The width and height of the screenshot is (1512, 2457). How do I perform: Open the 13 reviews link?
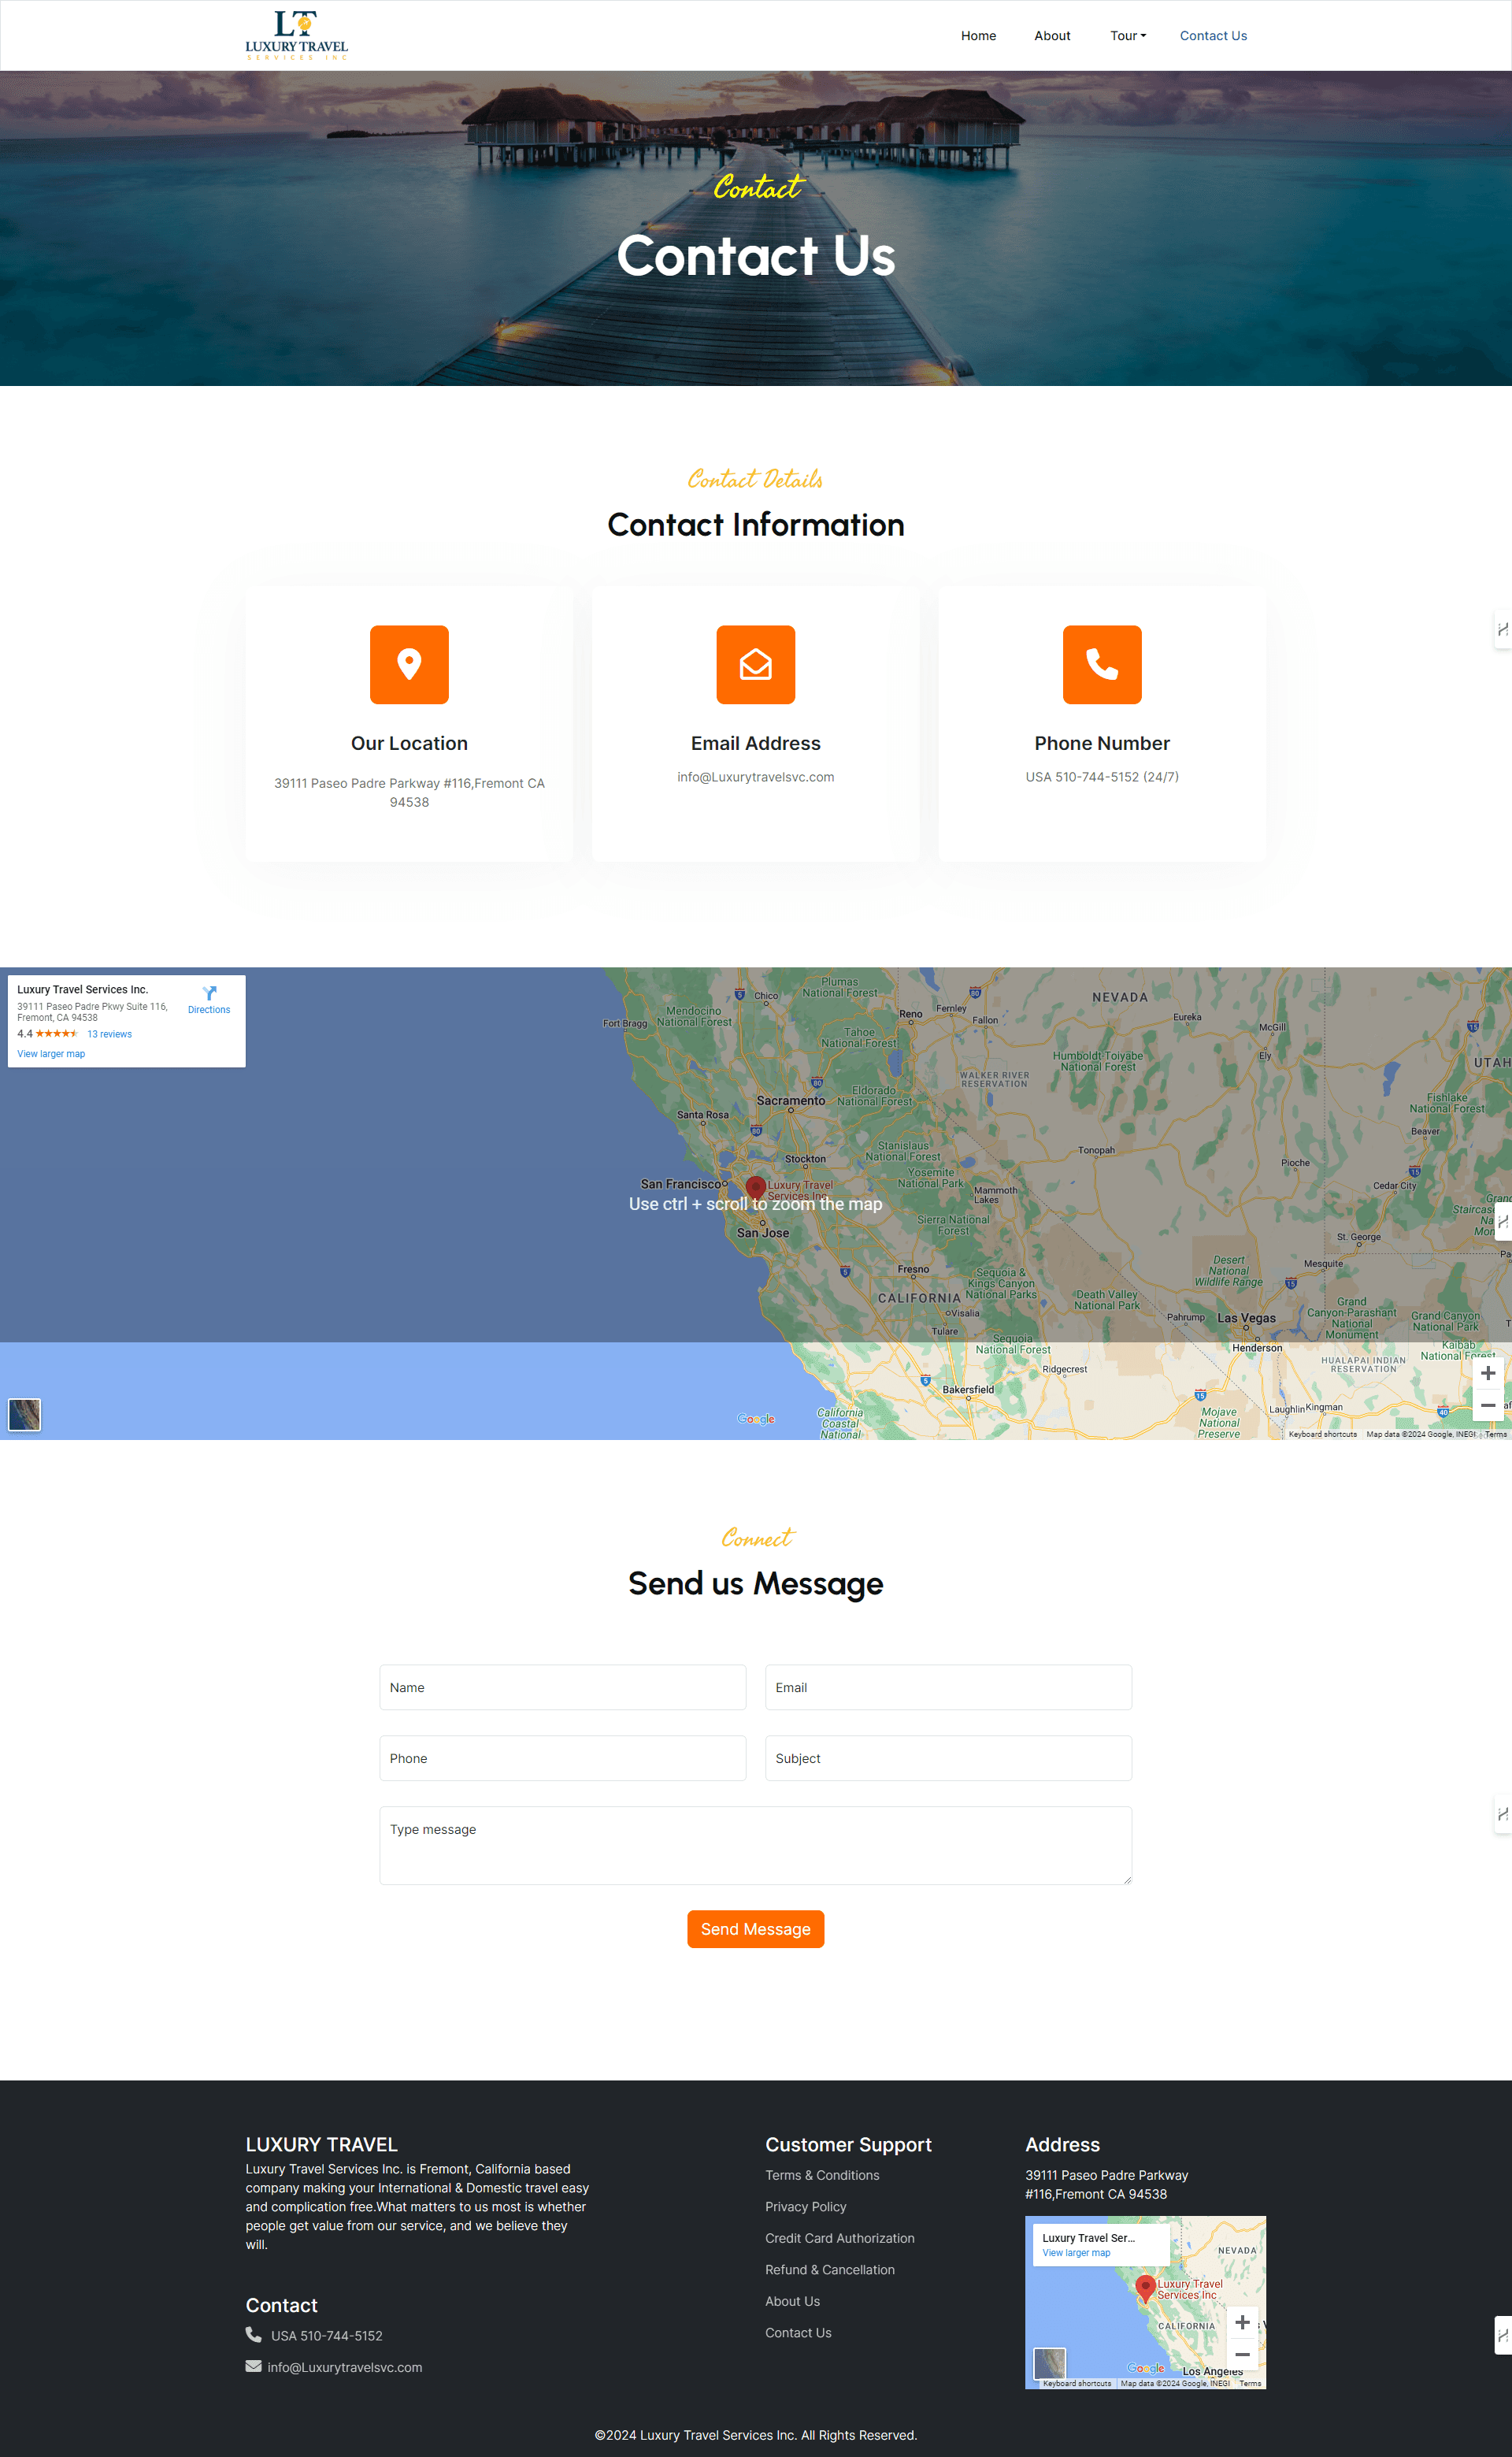click(109, 1034)
